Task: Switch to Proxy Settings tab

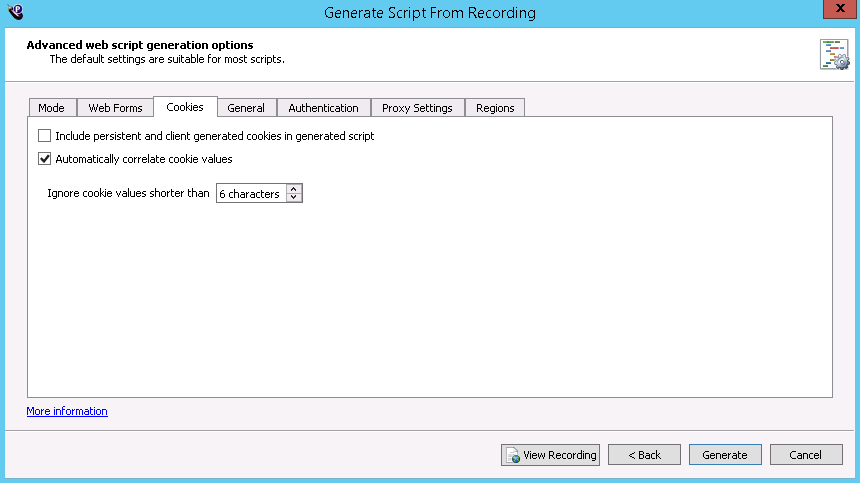Action: 417,108
